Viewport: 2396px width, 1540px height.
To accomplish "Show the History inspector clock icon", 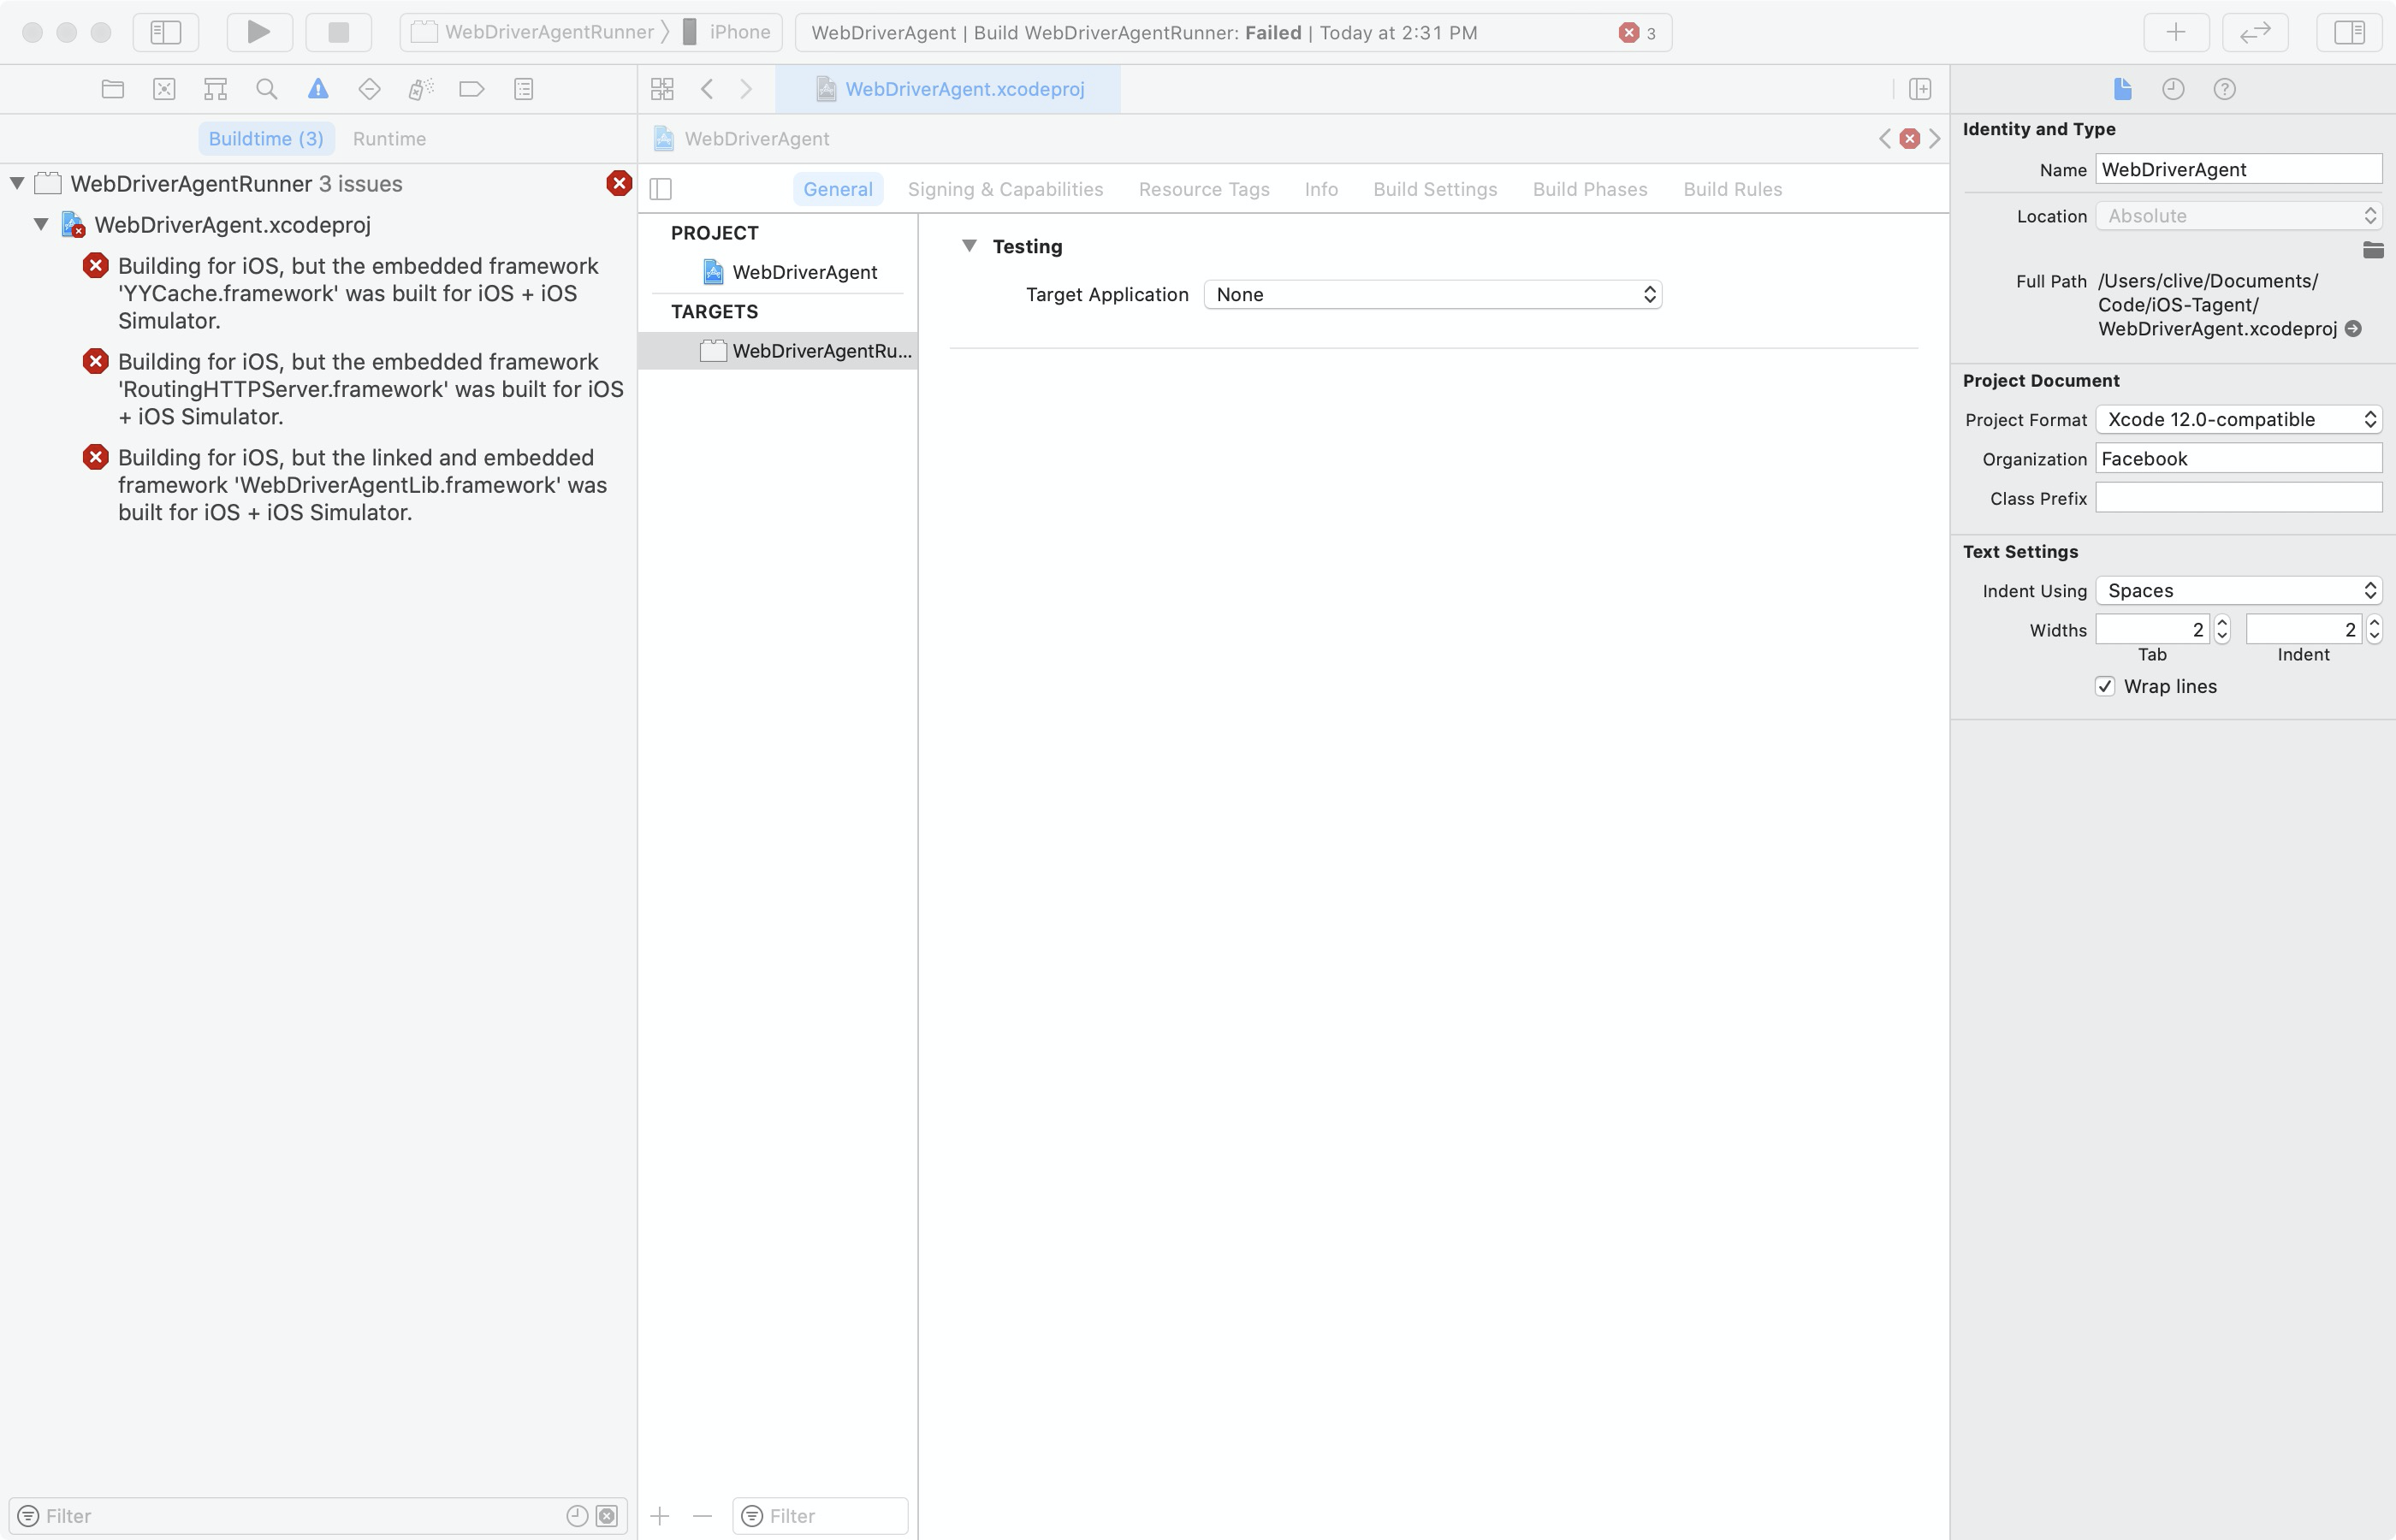I will pos(2172,89).
